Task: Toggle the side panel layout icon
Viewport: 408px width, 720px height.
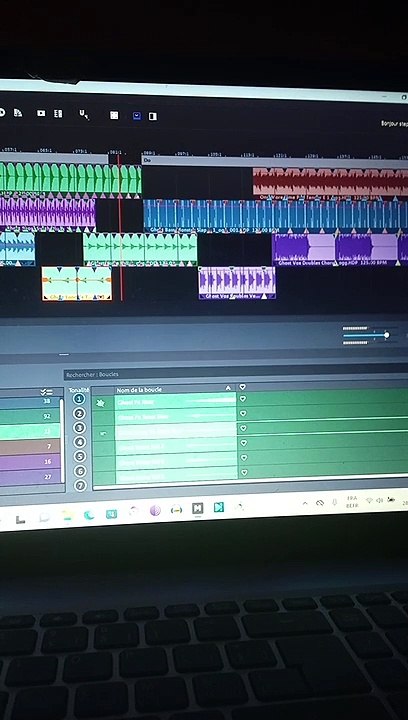Action: click(x=153, y=116)
